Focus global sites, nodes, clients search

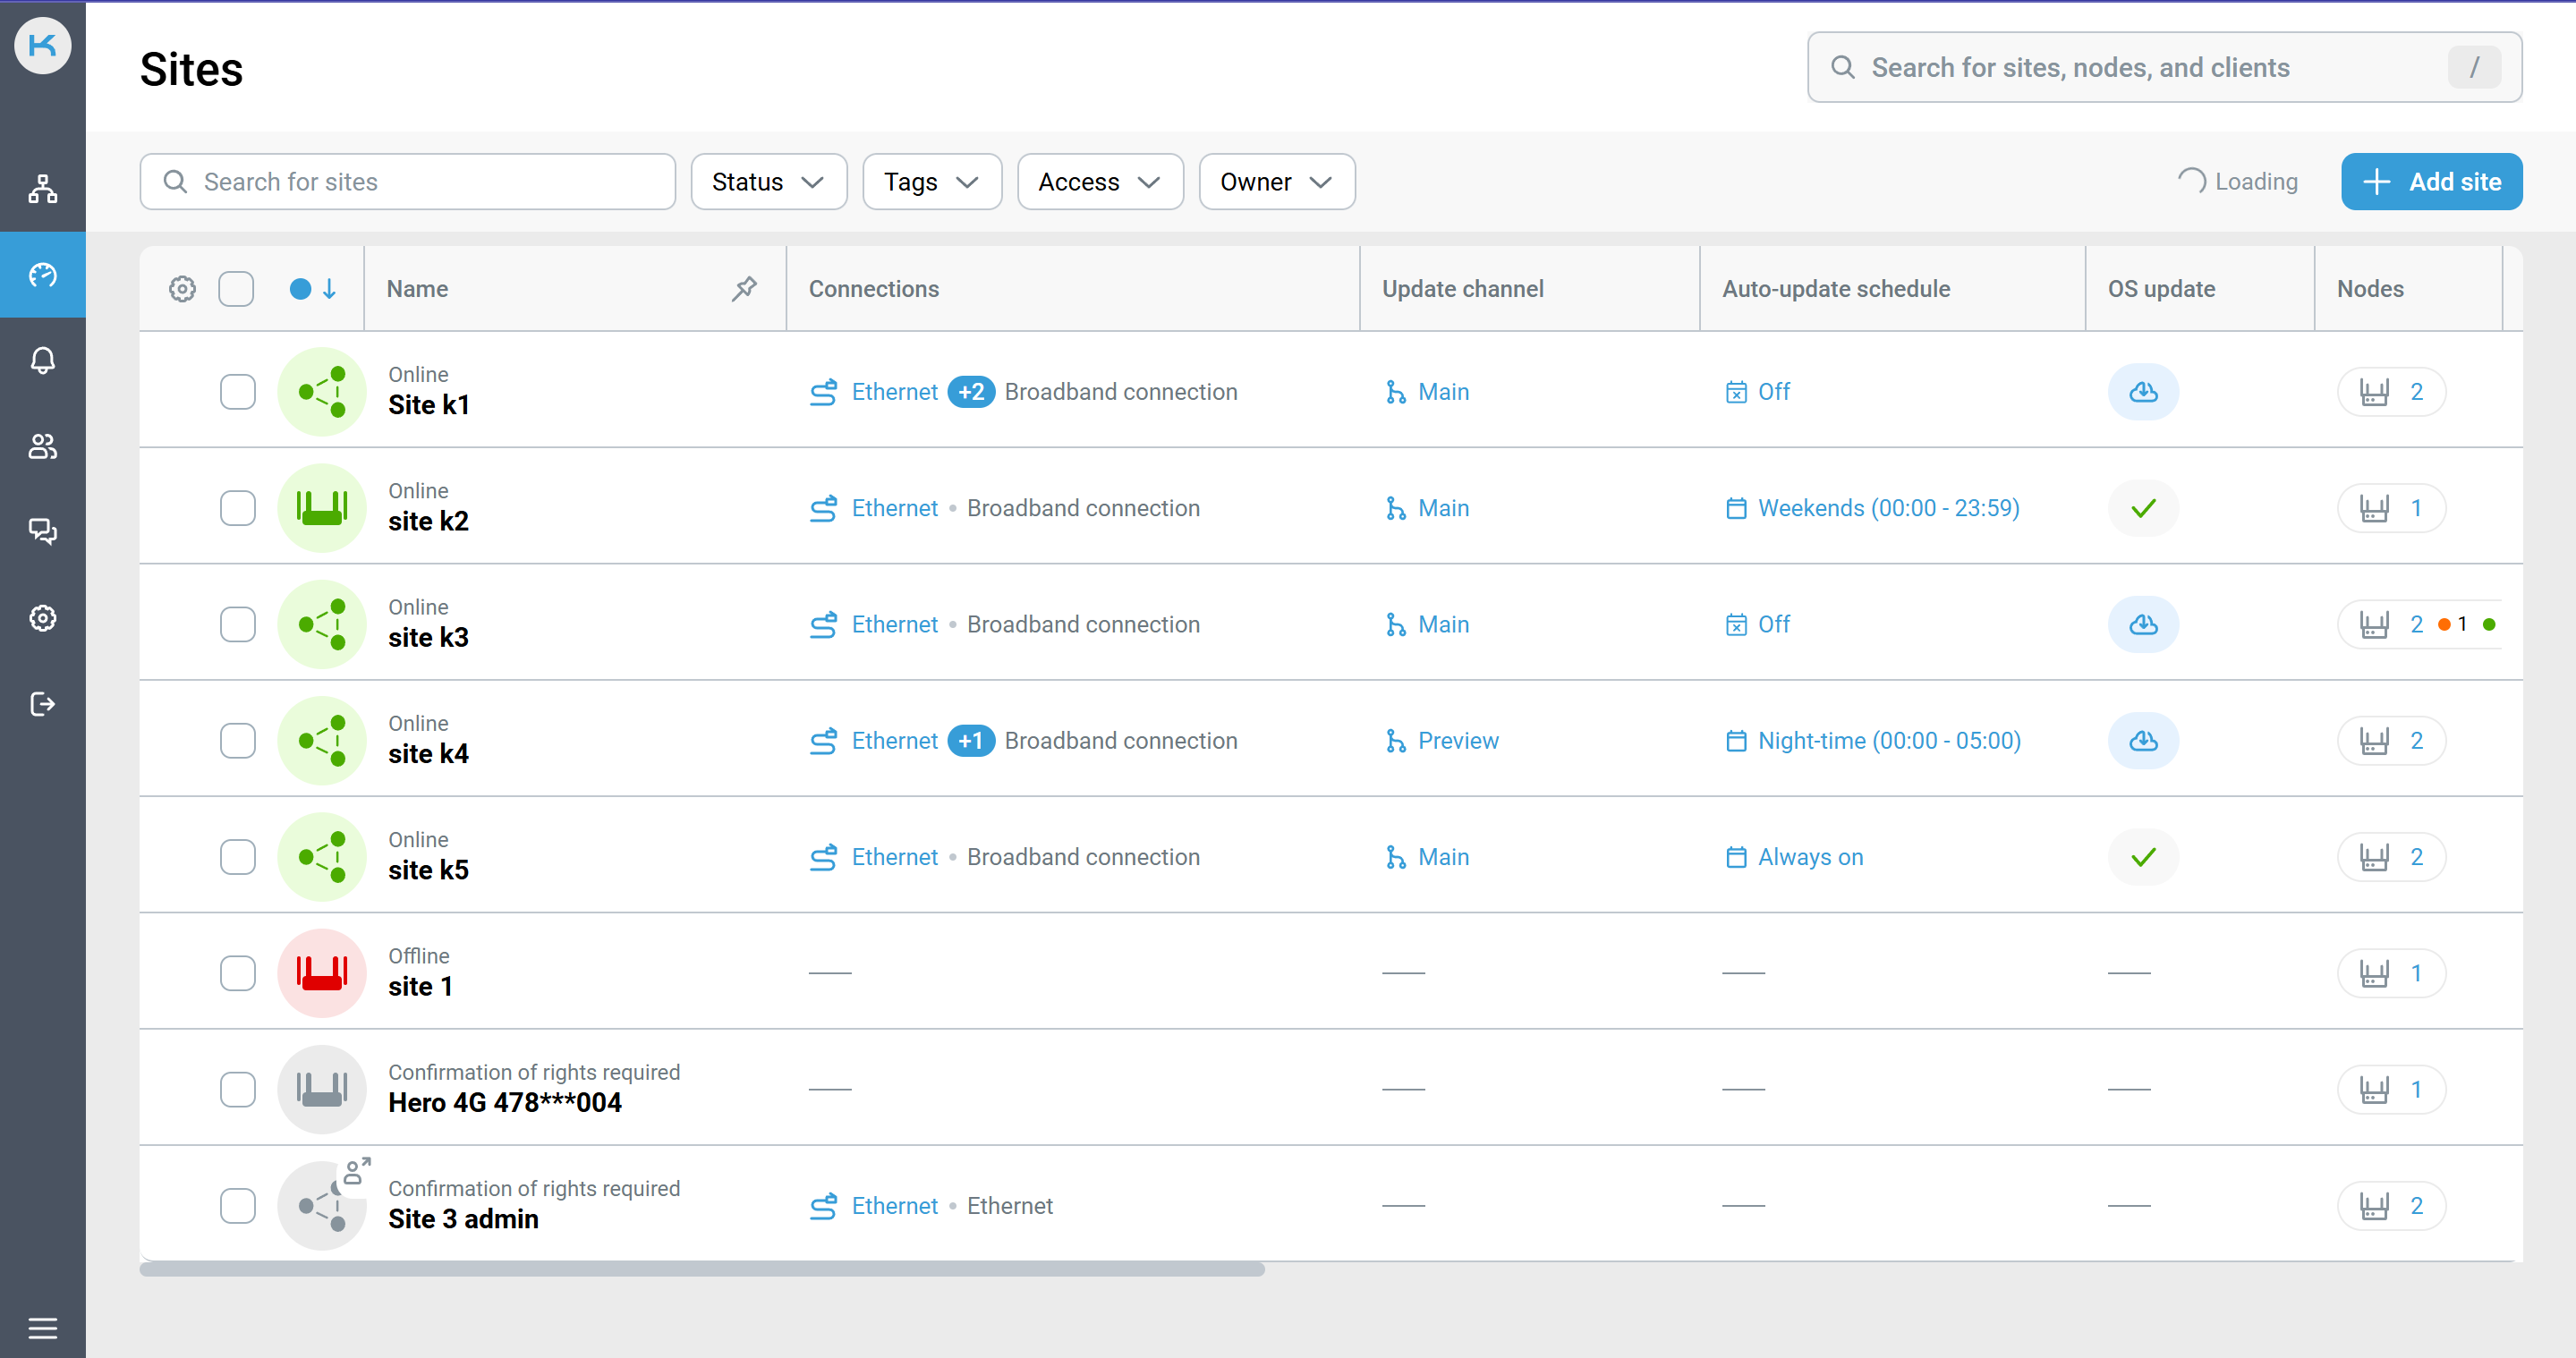[2164, 67]
